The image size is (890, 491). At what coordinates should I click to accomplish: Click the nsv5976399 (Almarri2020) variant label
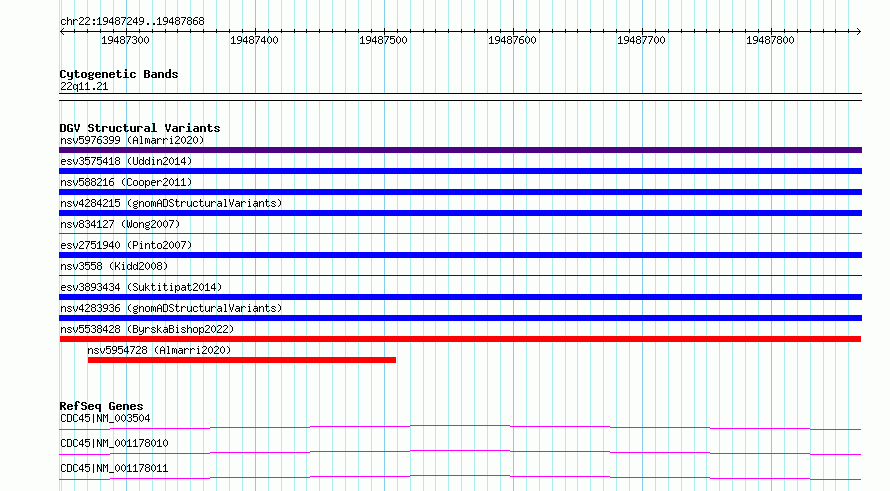pos(132,140)
